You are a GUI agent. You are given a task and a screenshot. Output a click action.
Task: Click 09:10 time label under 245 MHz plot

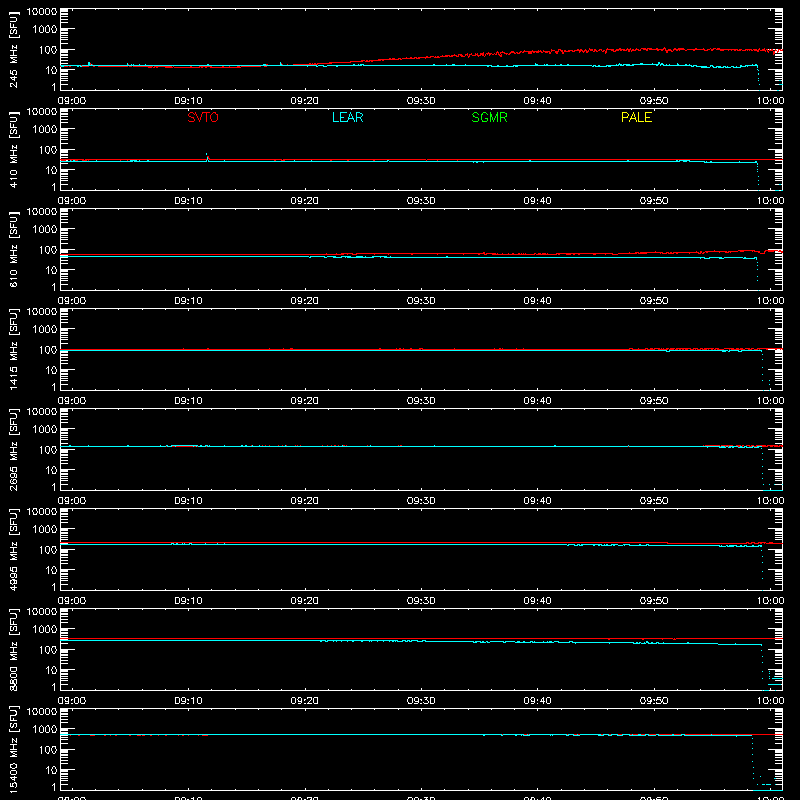tap(188, 101)
